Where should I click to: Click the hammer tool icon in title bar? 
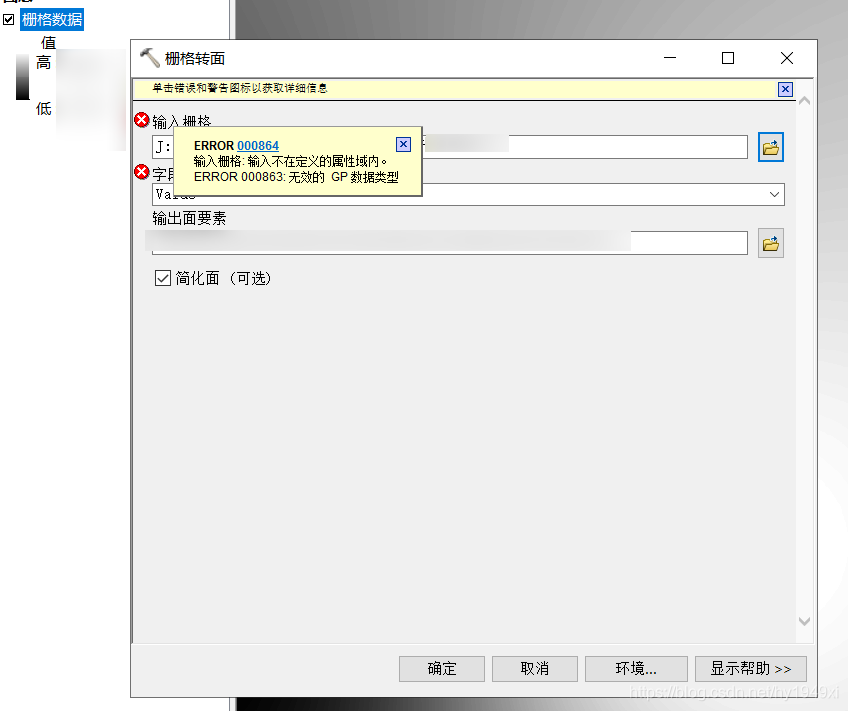point(150,58)
